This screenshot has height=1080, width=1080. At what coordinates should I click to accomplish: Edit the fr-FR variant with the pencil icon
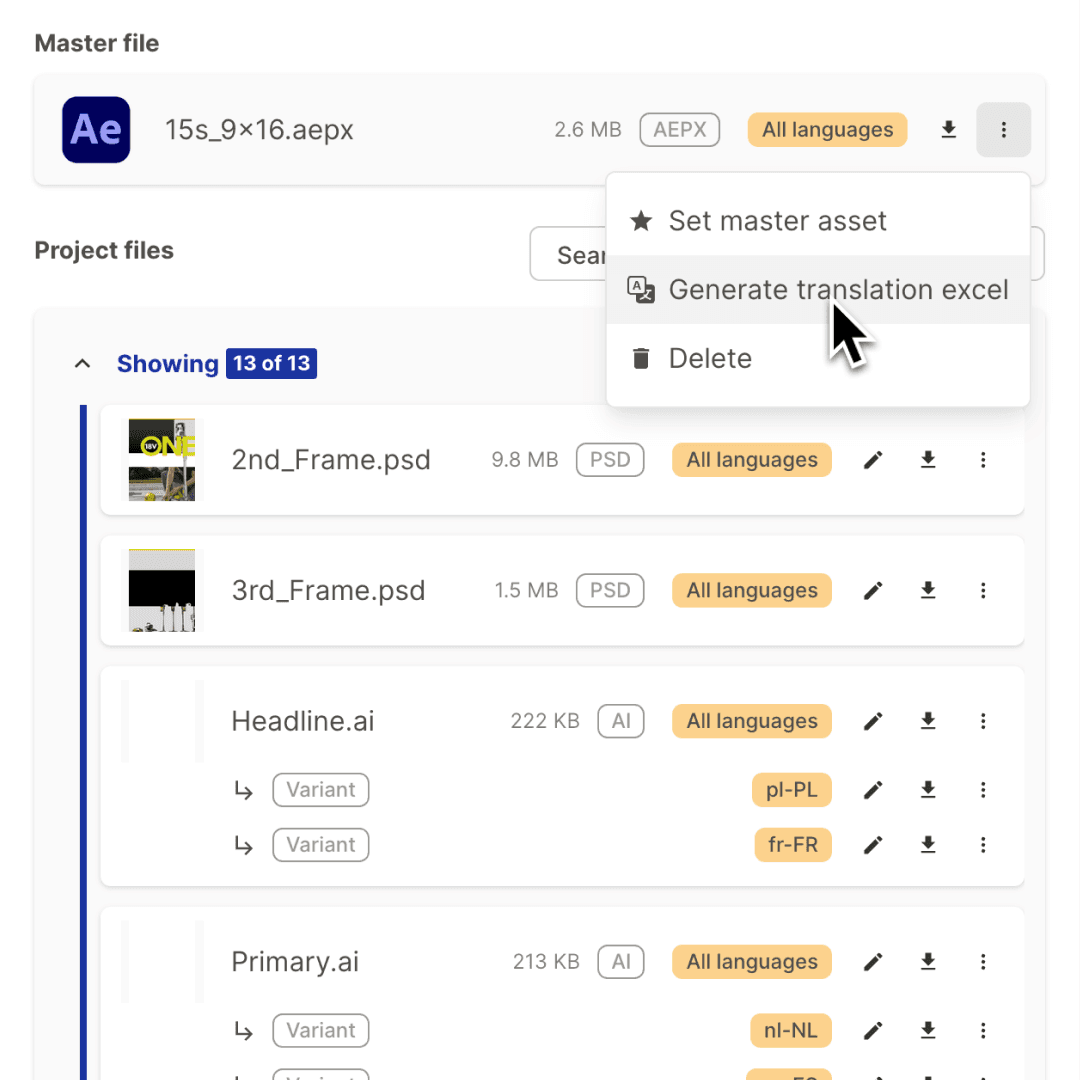click(872, 845)
